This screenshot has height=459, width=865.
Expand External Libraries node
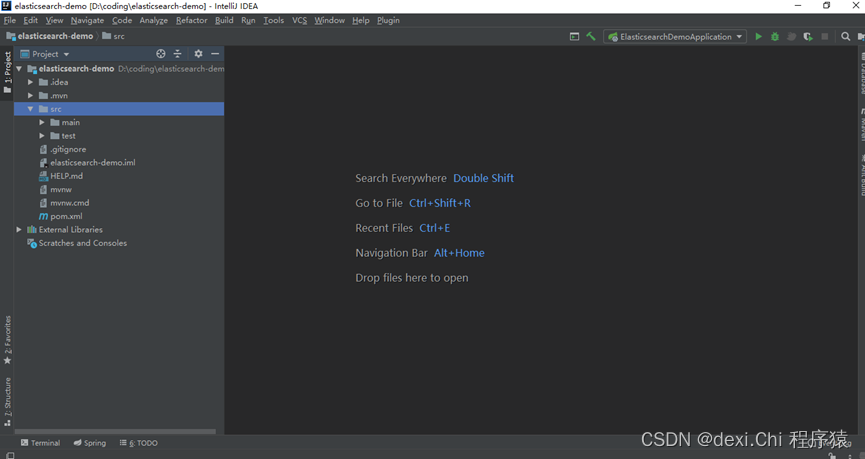[x=19, y=230]
